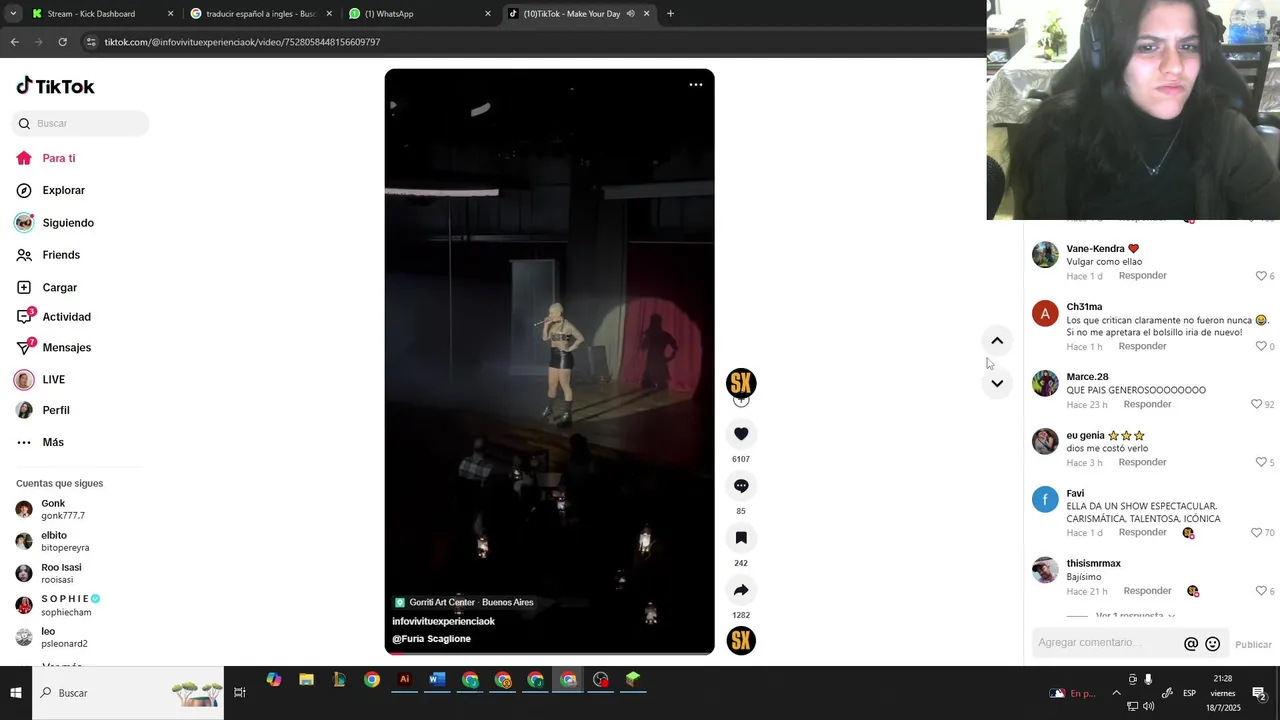Open SOPHIE's followed account
The image size is (1280, 720).
pos(58,605)
